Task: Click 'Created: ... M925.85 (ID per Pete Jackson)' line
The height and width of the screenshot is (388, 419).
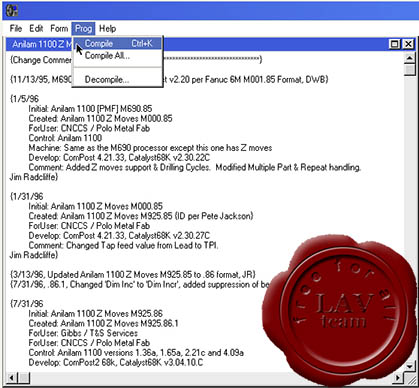Action: pos(141,216)
